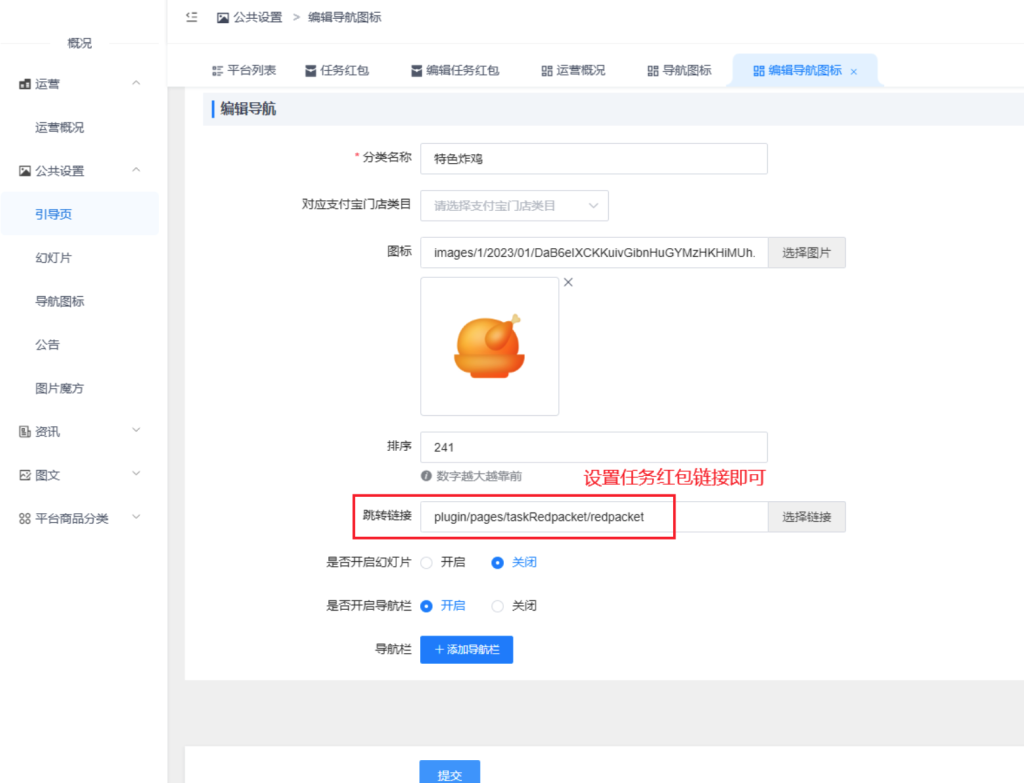The width and height of the screenshot is (1024, 783).
Task: Switch to the 任务红包 tab
Action: tap(337, 71)
